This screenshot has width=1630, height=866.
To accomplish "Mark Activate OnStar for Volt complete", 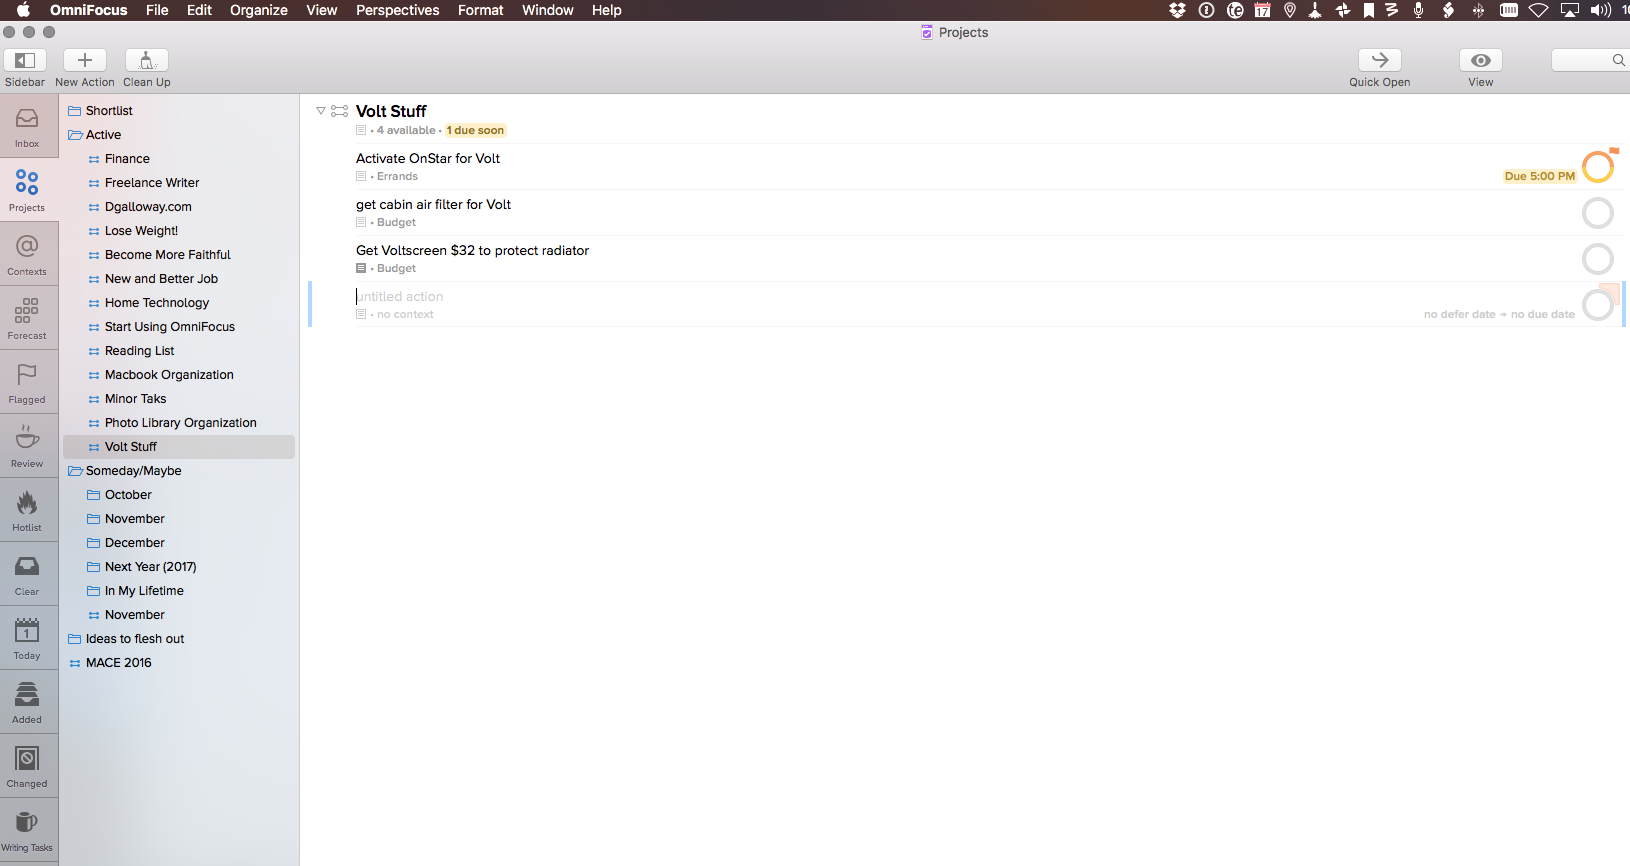I will pyautogui.click(x=1598, y=167).
